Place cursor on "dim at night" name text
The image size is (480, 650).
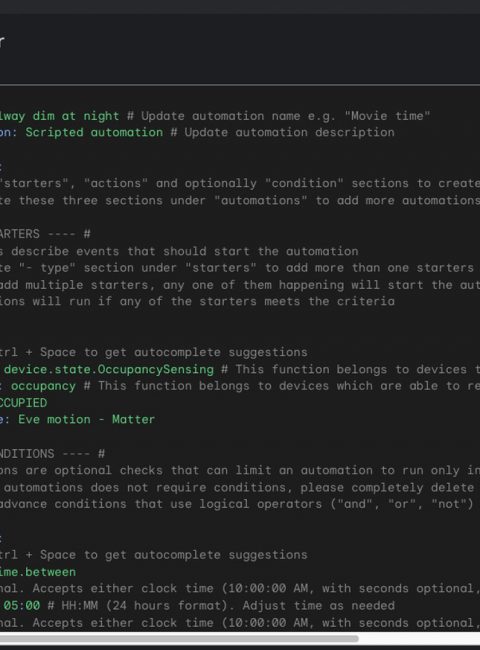pos(76,116)
